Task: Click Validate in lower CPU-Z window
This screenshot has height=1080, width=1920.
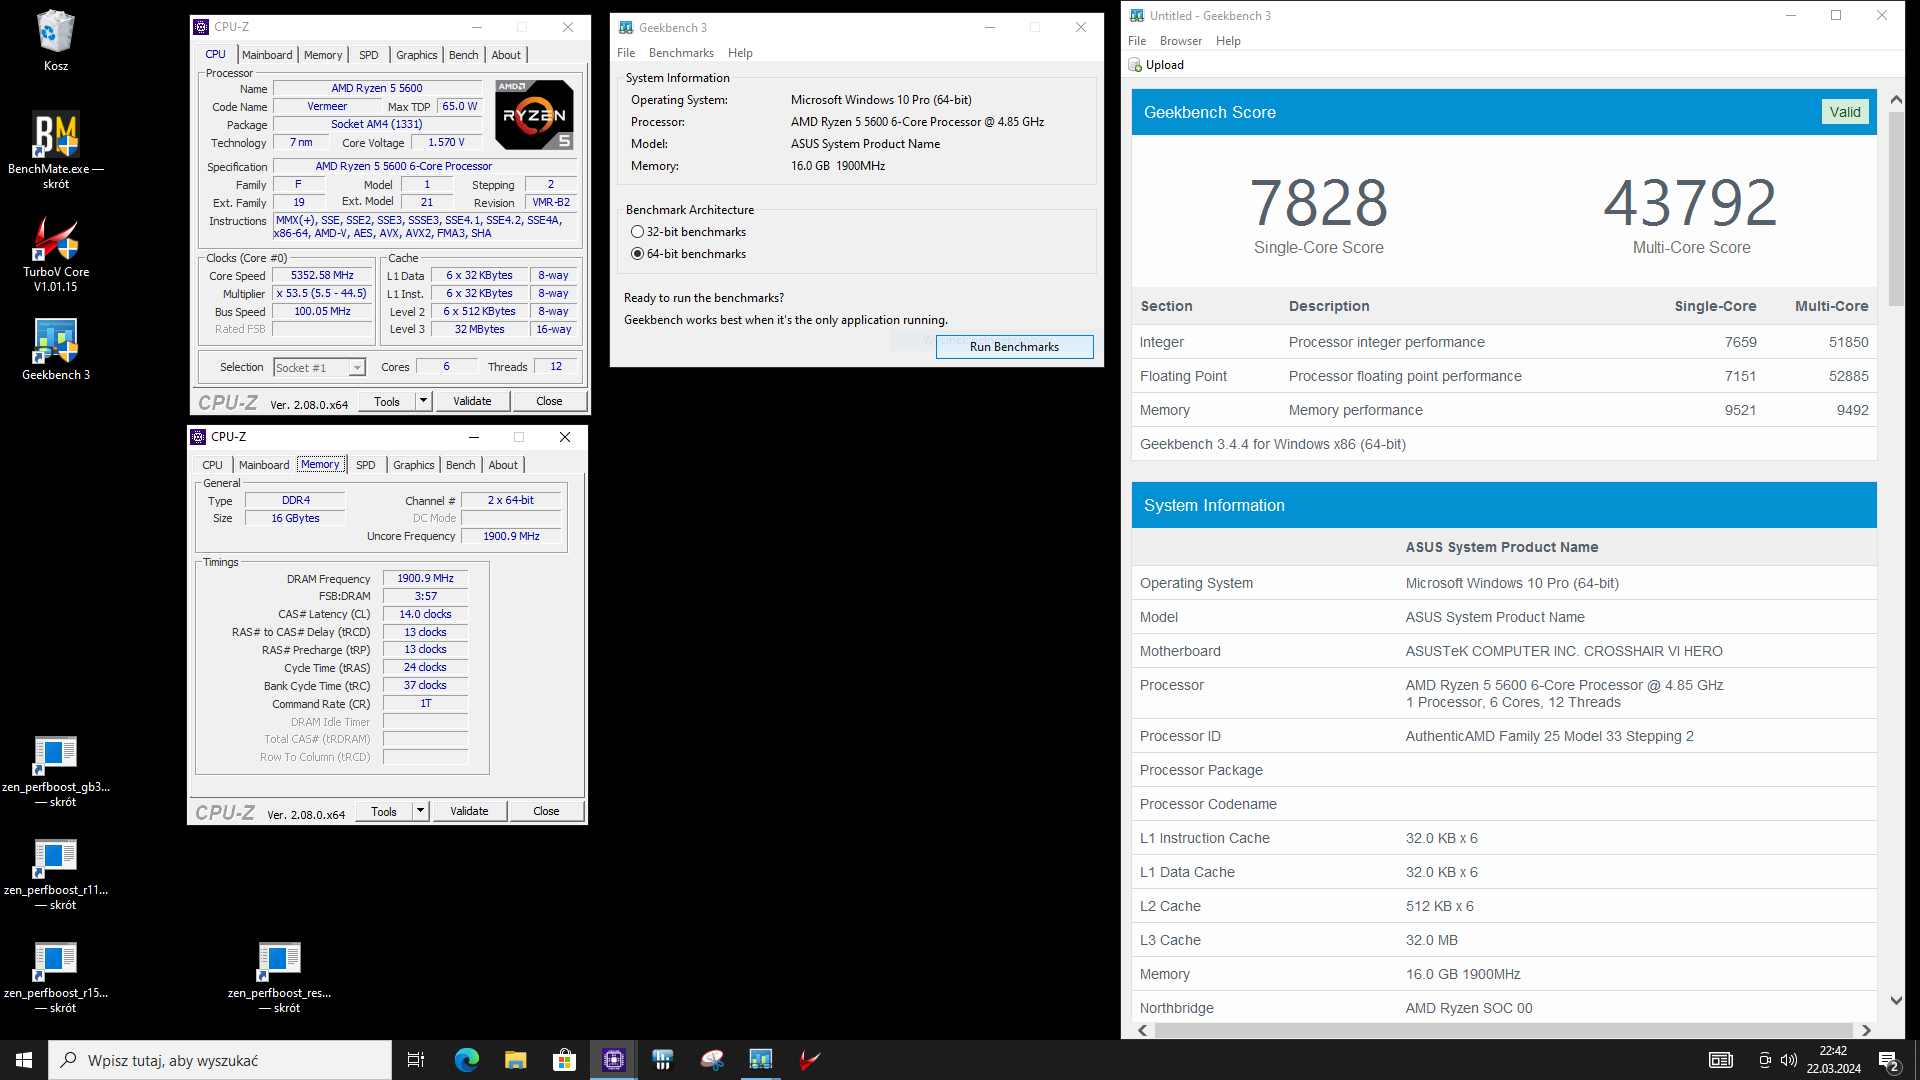Action: pos(469,811)
